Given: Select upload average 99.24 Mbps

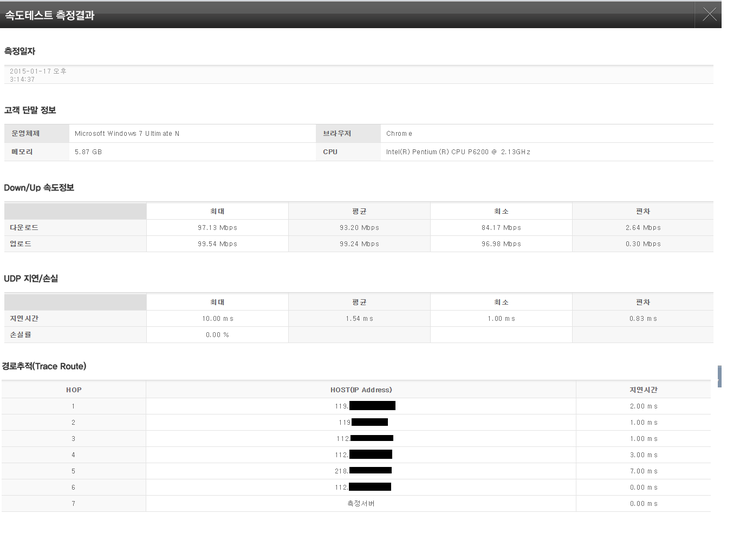Looking at the screenshot, I should [x=359, y=244].
